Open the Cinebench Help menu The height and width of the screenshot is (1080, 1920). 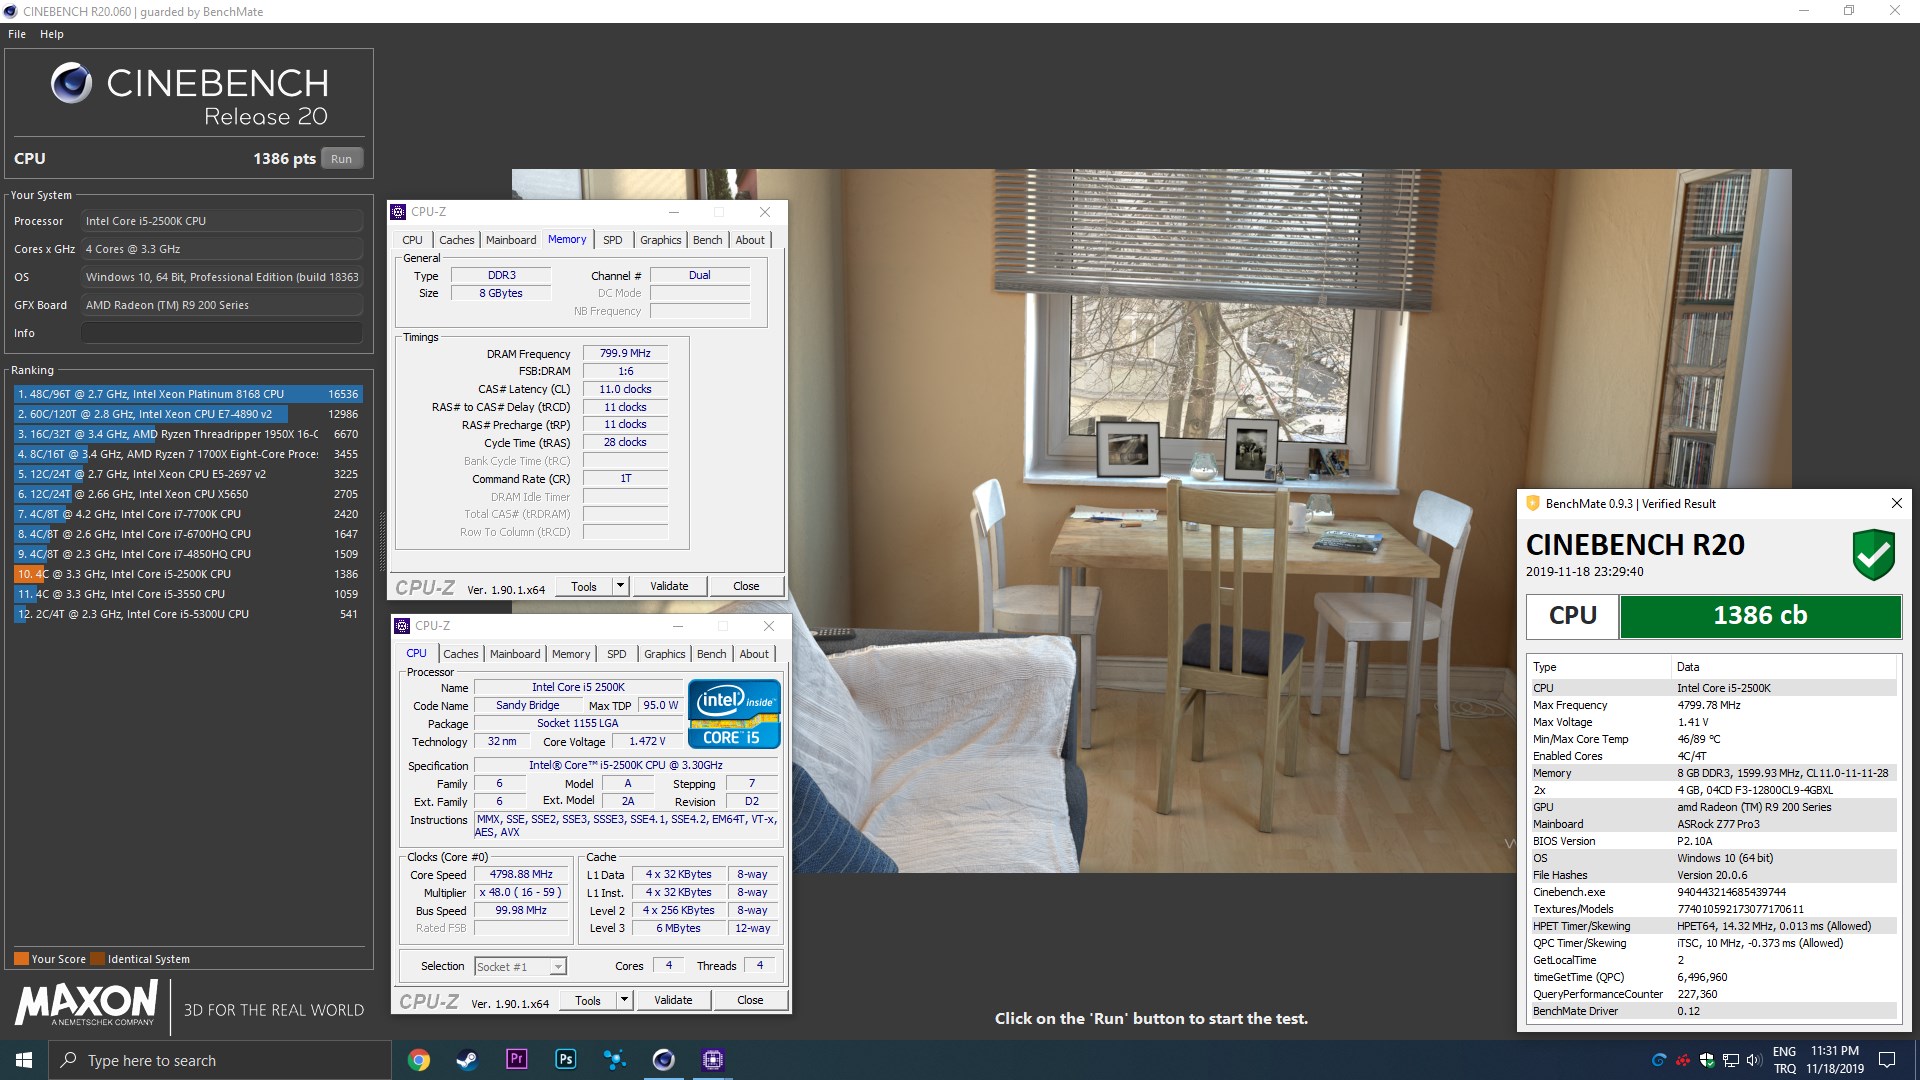[x=52, y=34]
